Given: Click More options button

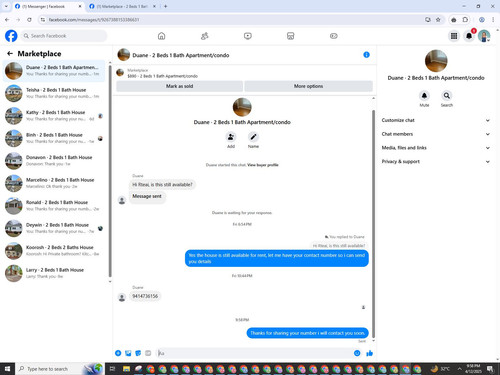Looking at the screenshot, I should point(308,86).
